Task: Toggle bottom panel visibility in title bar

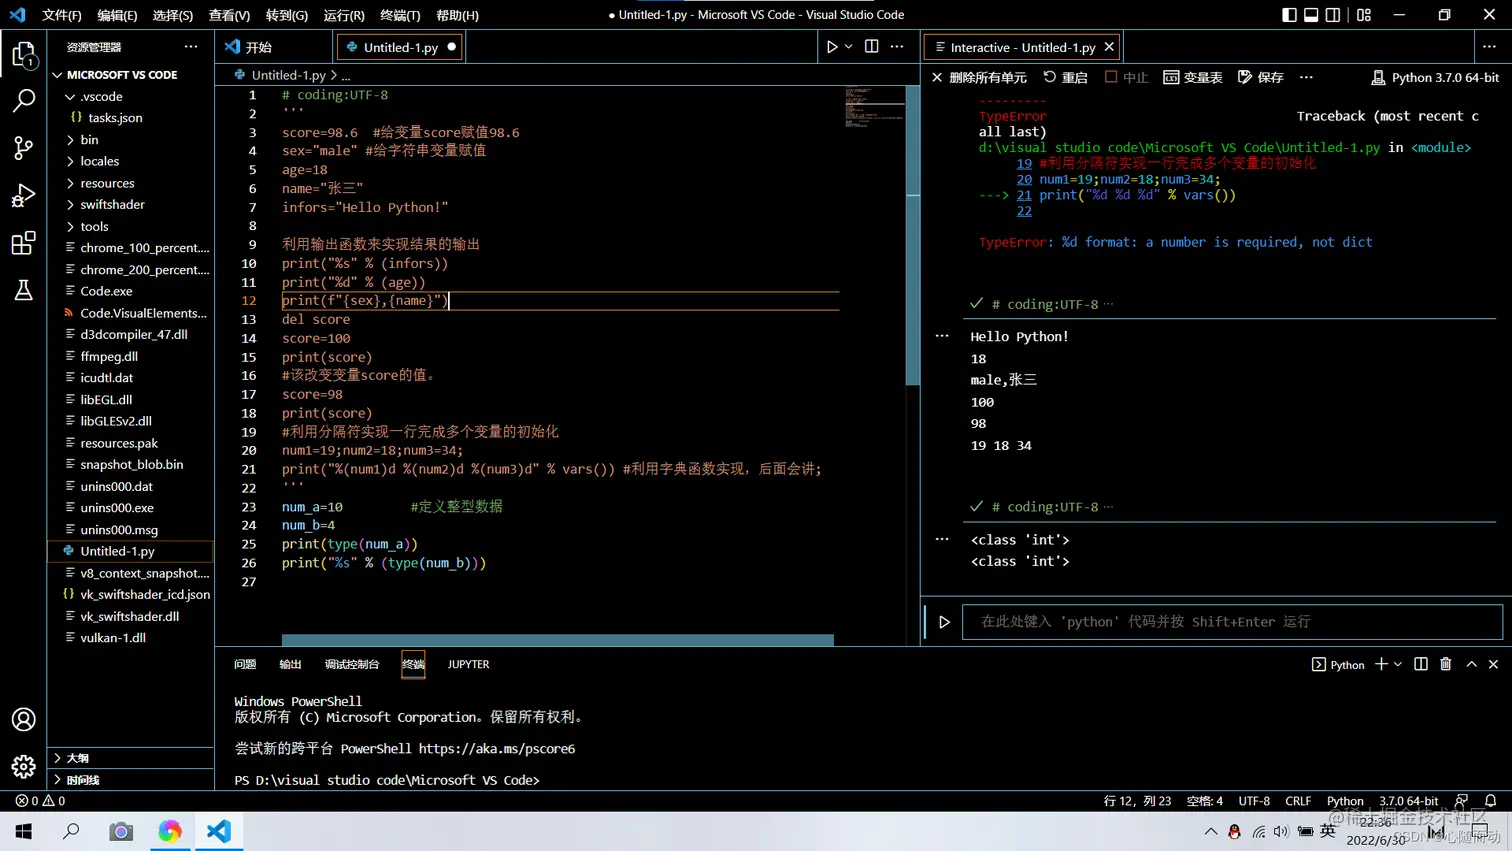Action: tap(1311, 15)
